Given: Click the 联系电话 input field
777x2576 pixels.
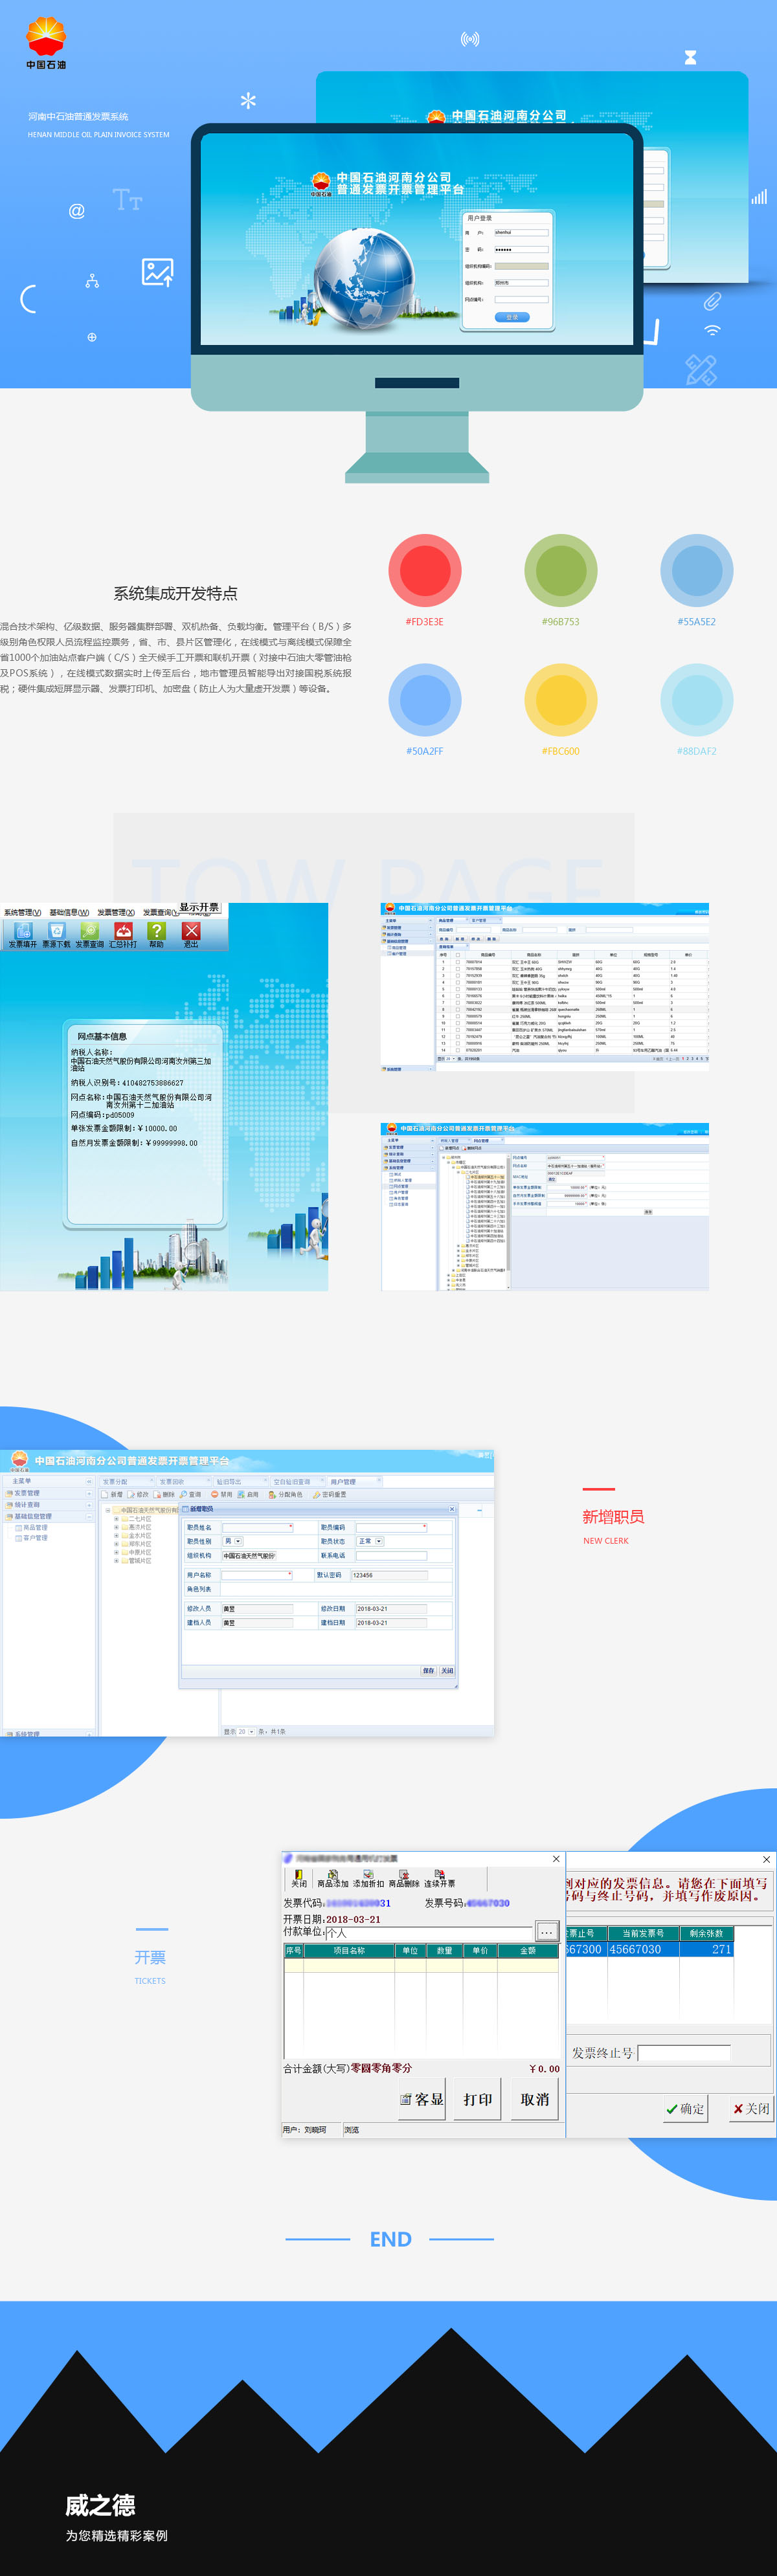Looking at the screenshot, I should point(391,1555).
